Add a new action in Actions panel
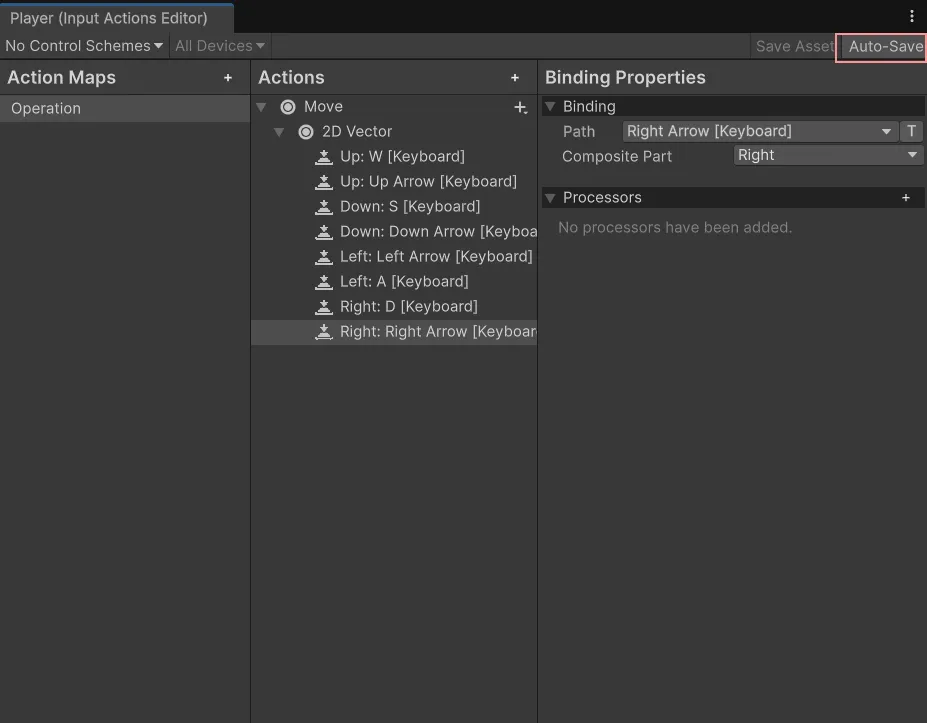The height and width of the screenshot is (723, 927). click(x=515, y=78)
